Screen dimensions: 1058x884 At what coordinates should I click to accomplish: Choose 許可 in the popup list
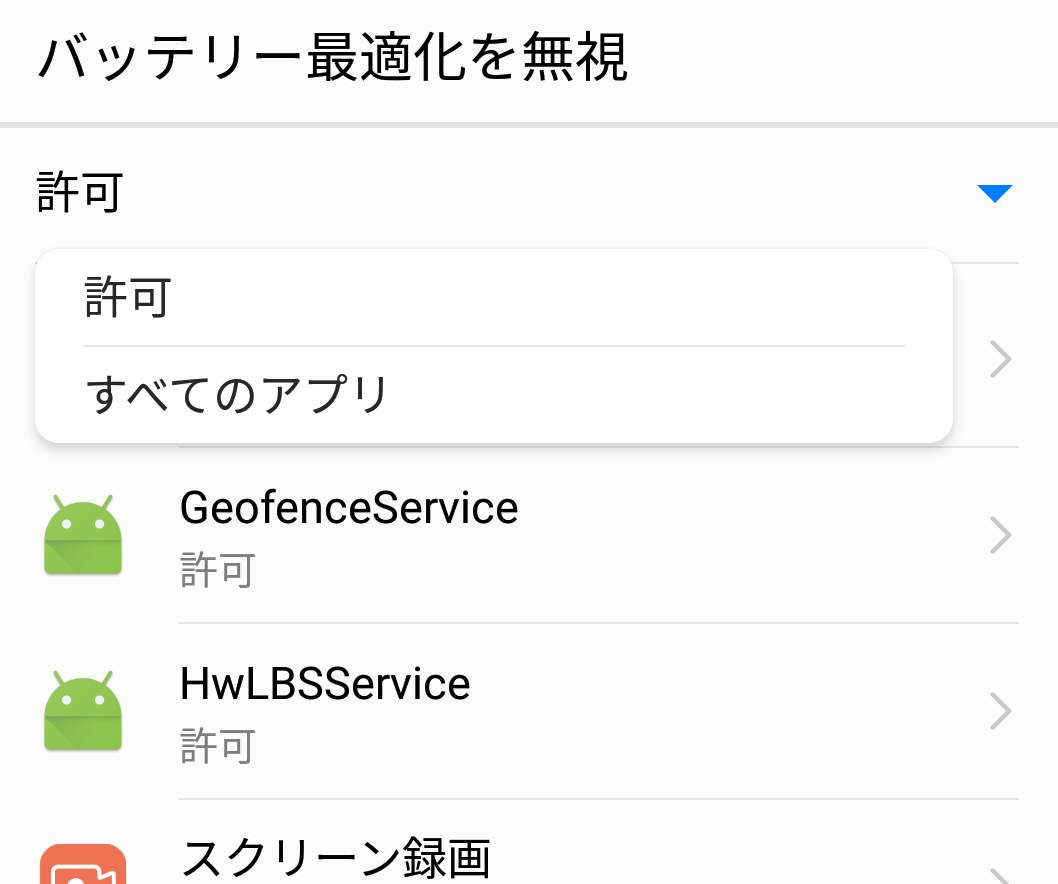point(128,298)
